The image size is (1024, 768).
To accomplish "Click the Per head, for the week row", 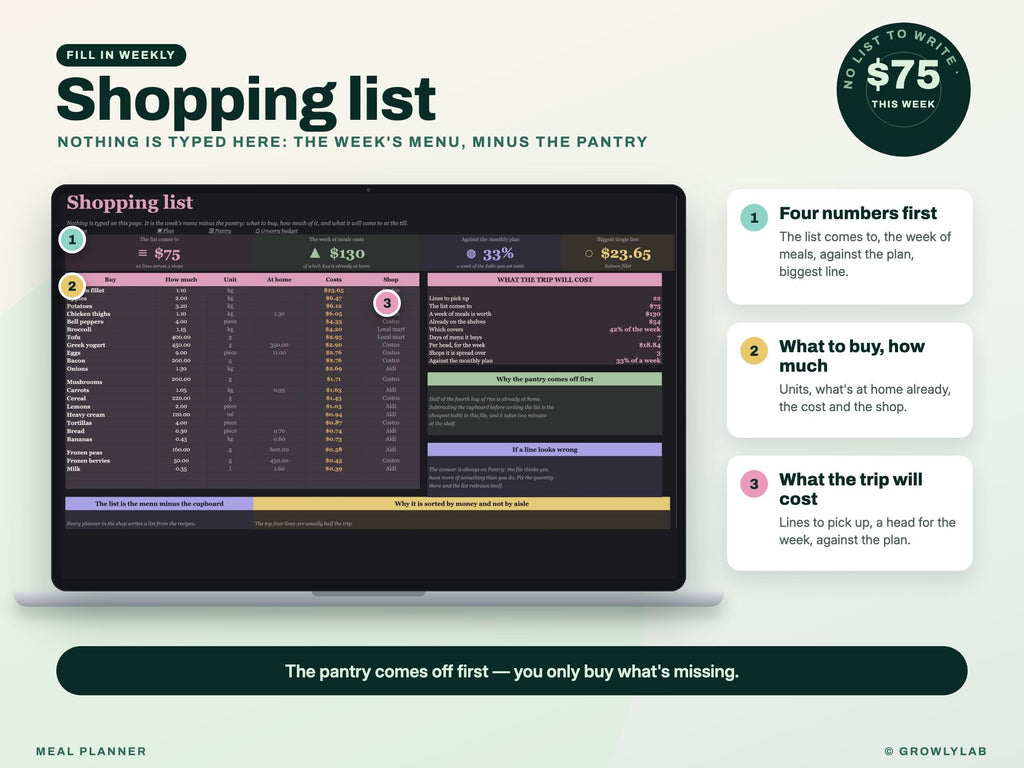I will [x=545, y=345].
